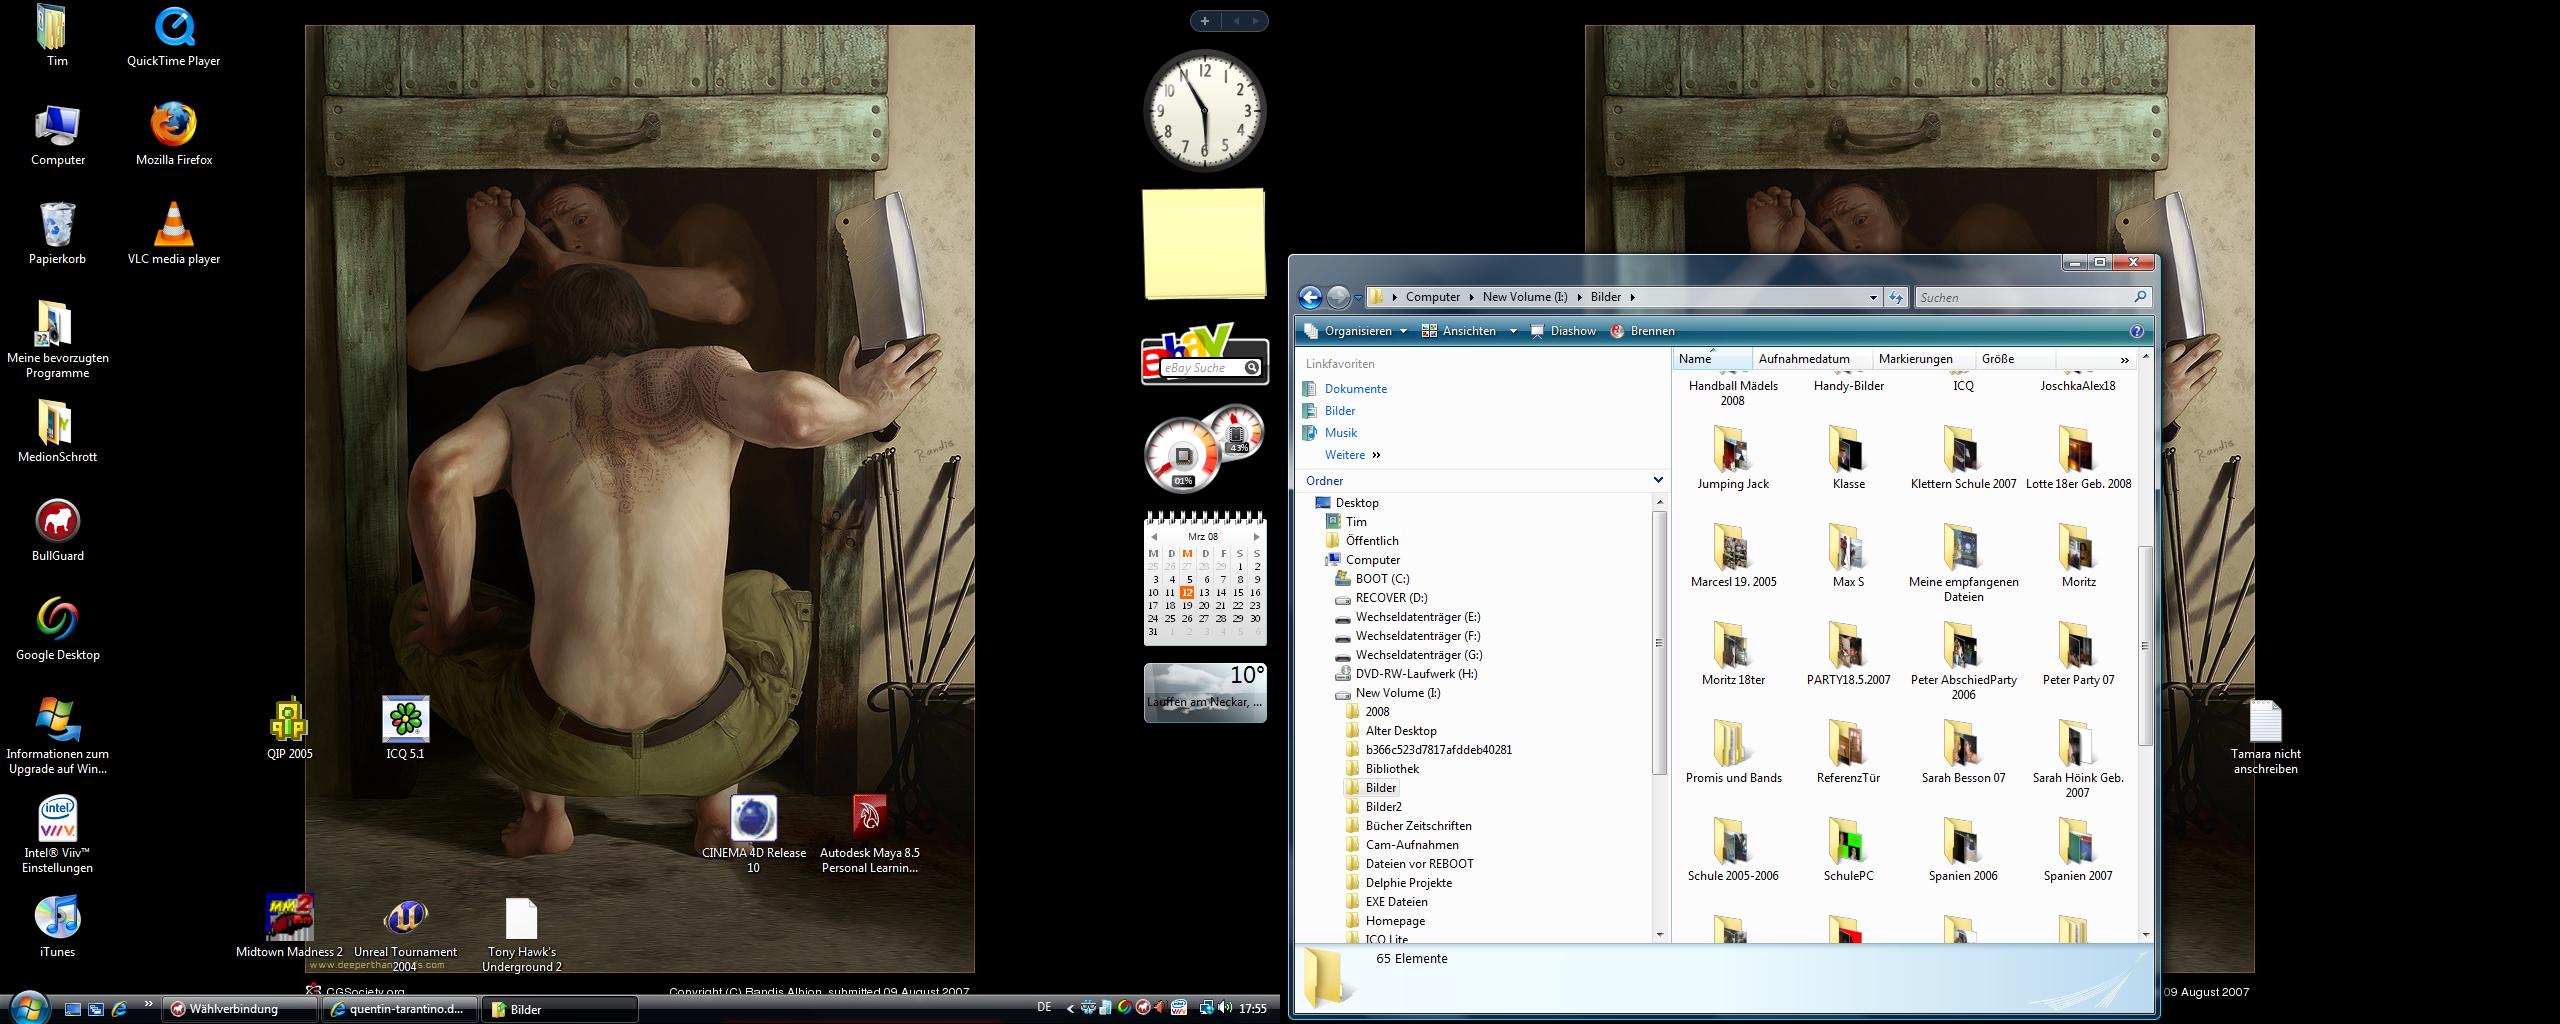Select the Google Desktop shortcut icon

click(x=57, y=629)
